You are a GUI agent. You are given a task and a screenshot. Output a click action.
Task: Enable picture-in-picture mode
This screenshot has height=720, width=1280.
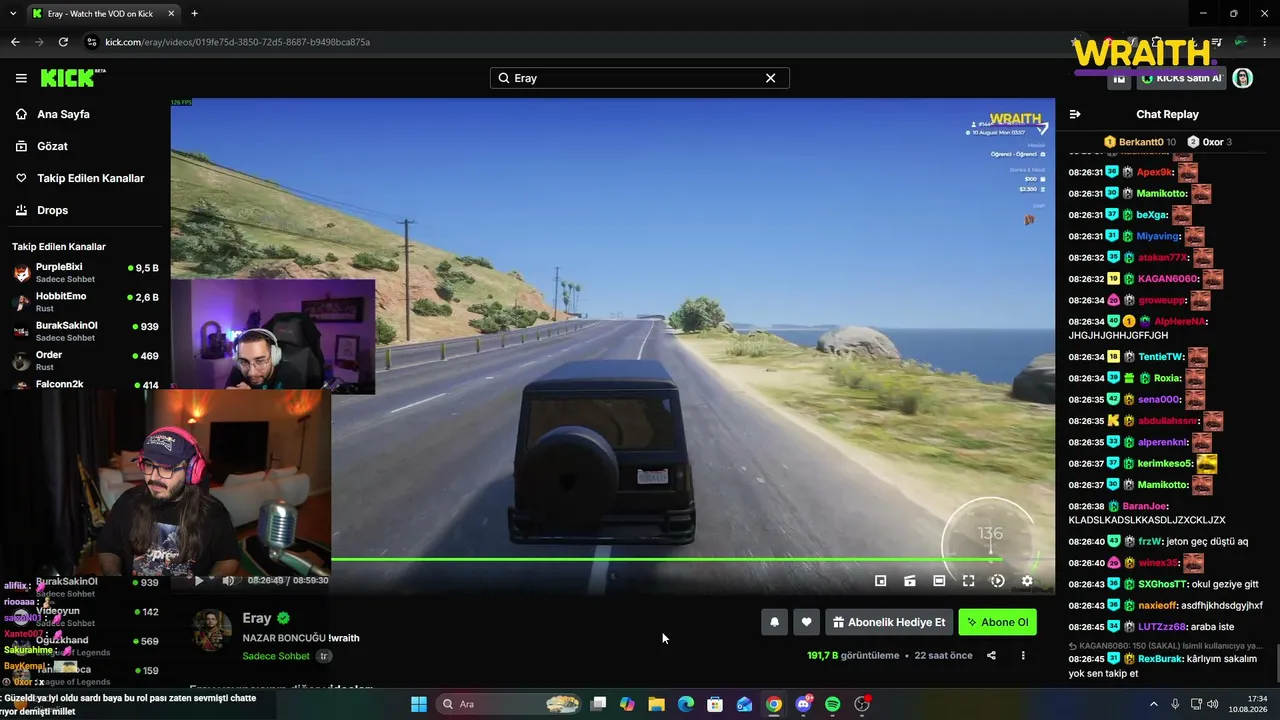tap(880, 580)
